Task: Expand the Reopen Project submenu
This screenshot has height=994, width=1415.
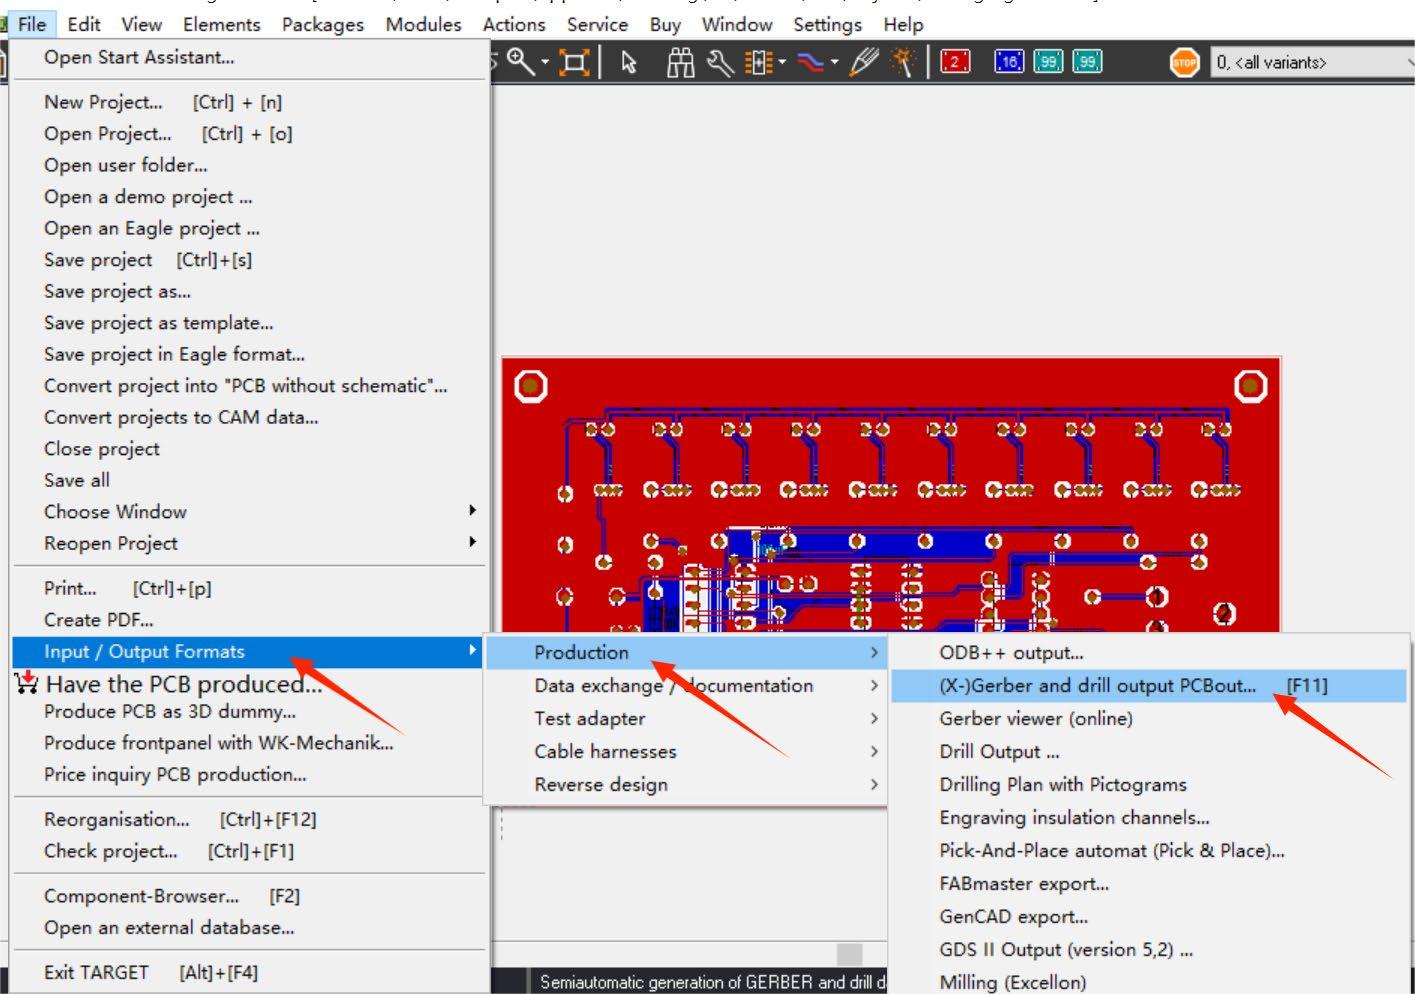Action: (472, 542)
